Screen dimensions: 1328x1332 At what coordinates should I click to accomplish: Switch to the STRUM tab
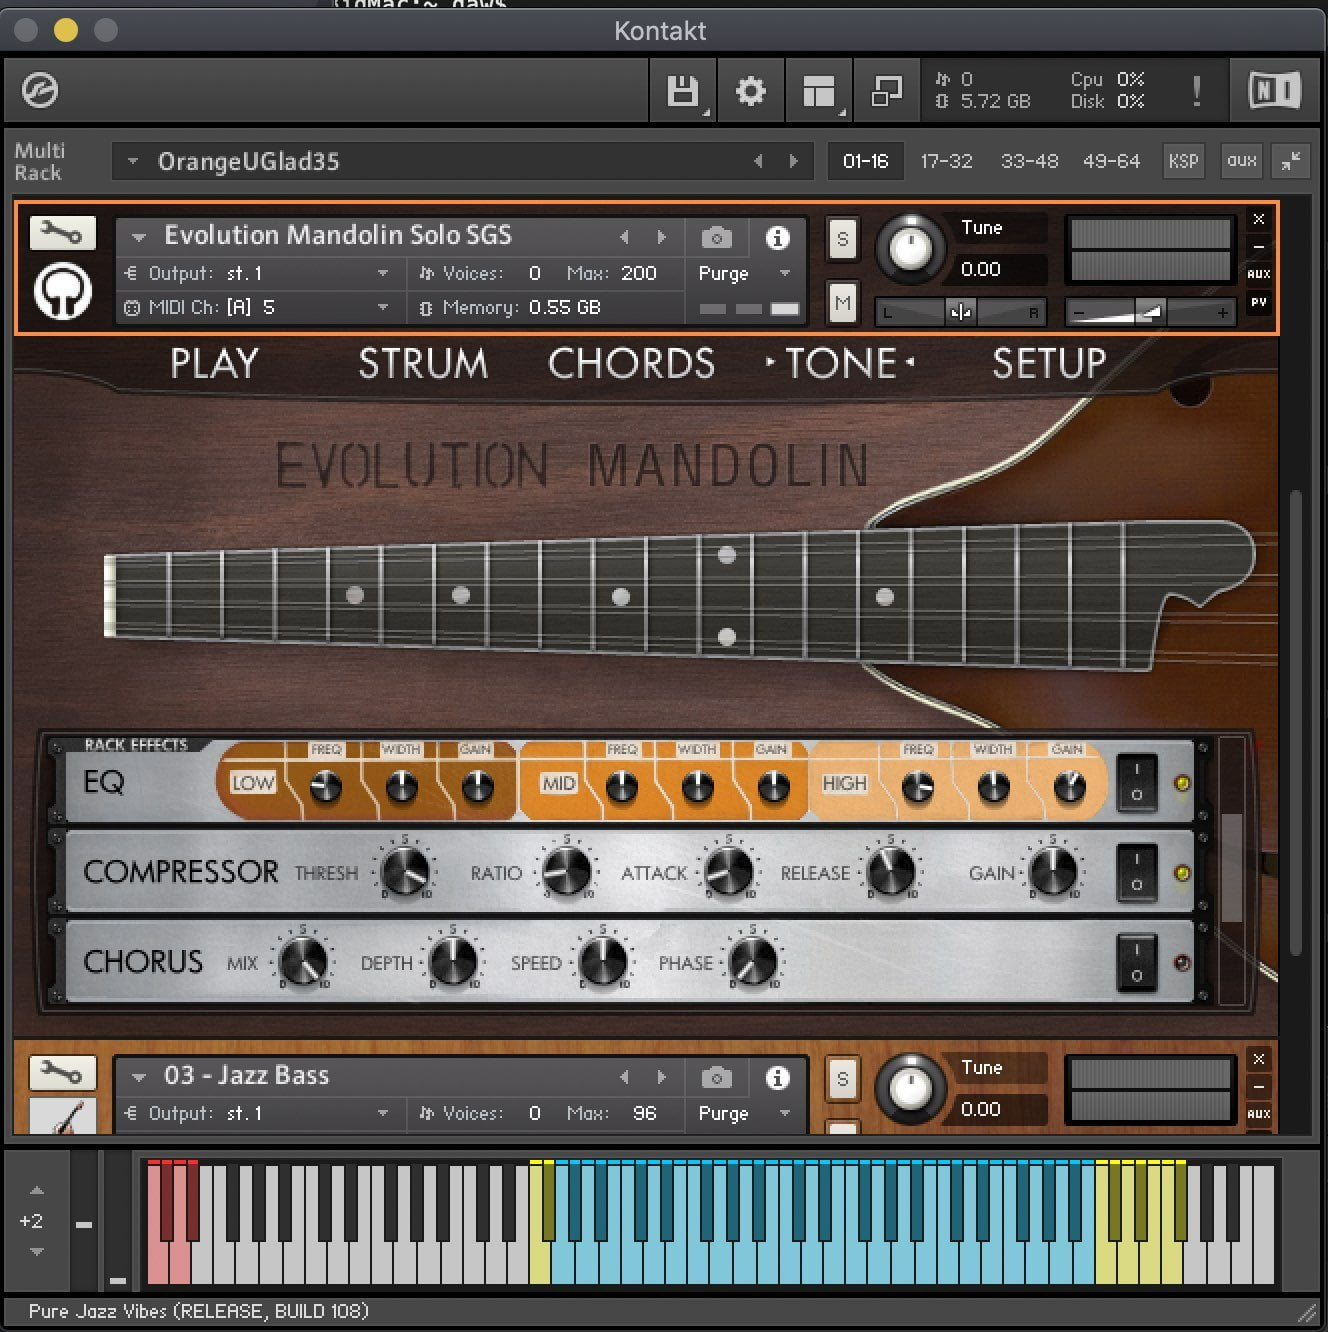[423, 363]
